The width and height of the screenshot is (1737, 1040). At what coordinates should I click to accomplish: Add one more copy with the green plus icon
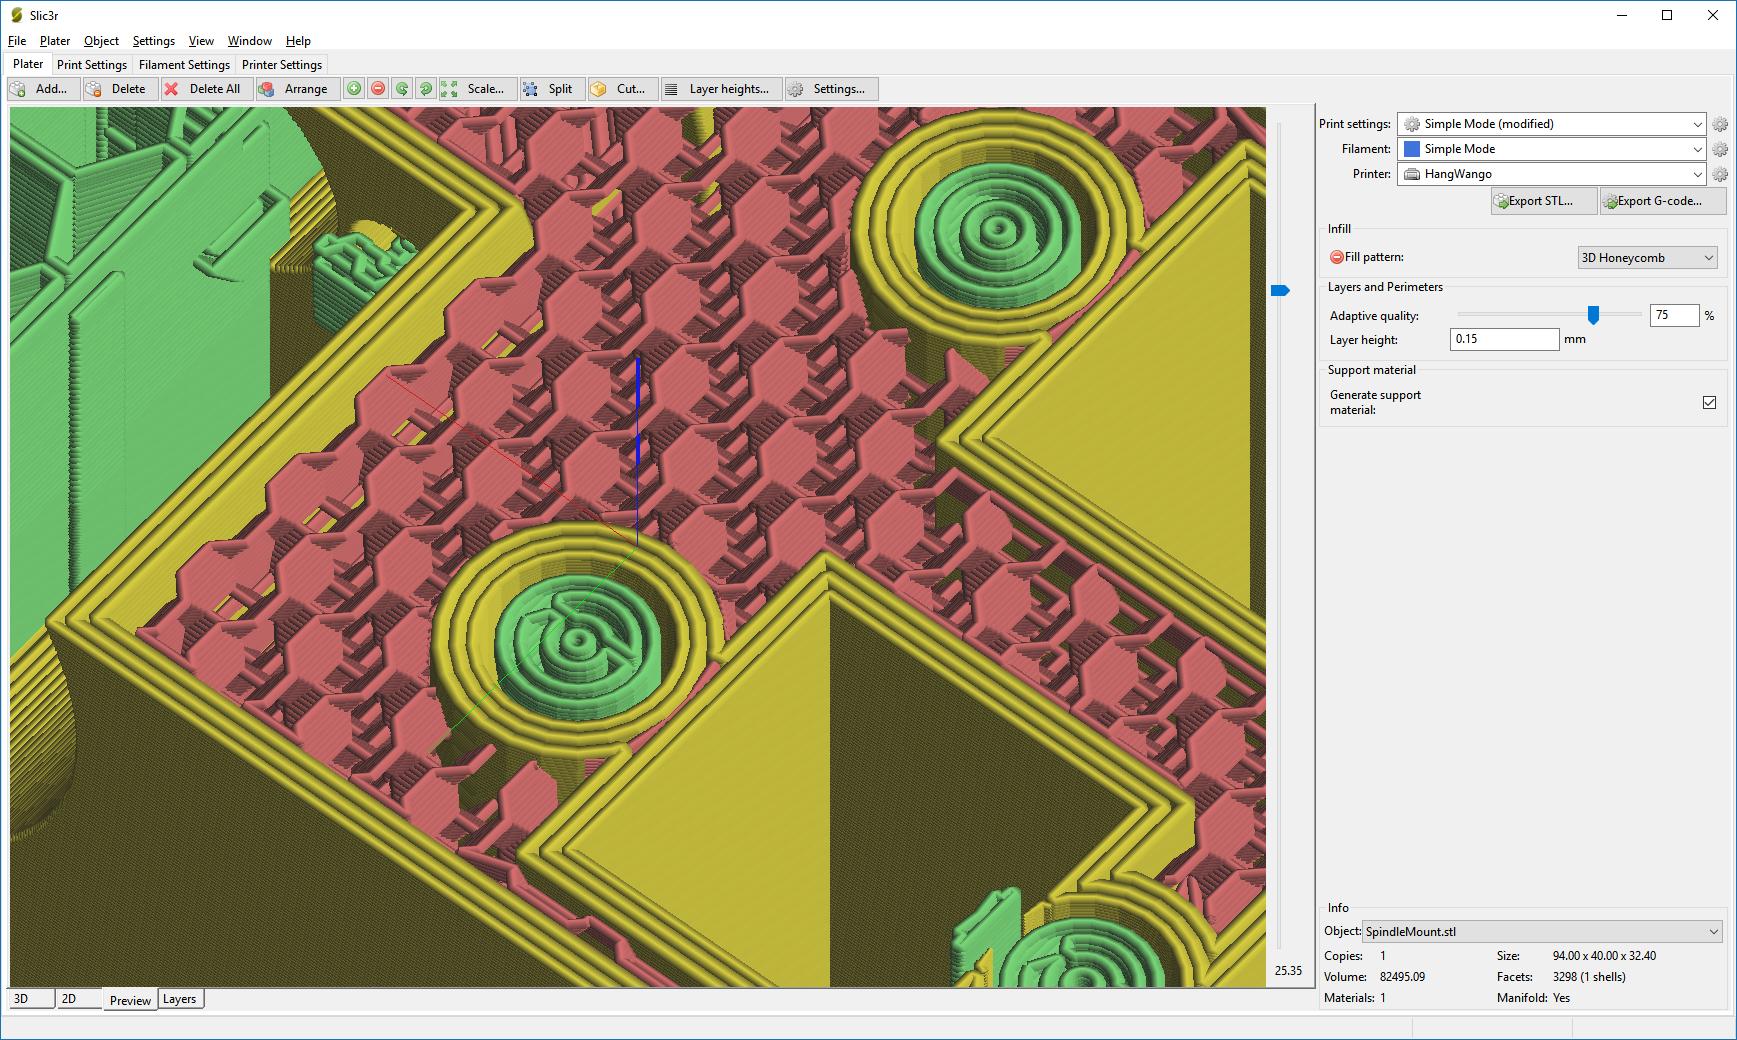tap(354, 89)
